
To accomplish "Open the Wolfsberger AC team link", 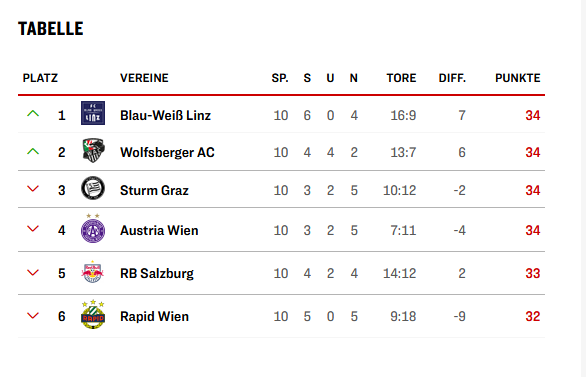I will coord(167,152).
